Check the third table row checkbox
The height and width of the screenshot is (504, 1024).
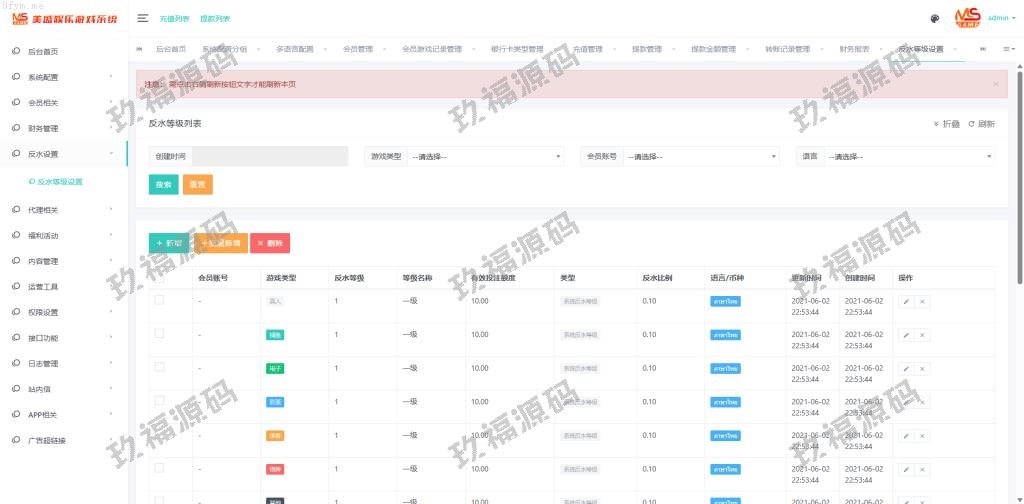[x=159, y=367]
